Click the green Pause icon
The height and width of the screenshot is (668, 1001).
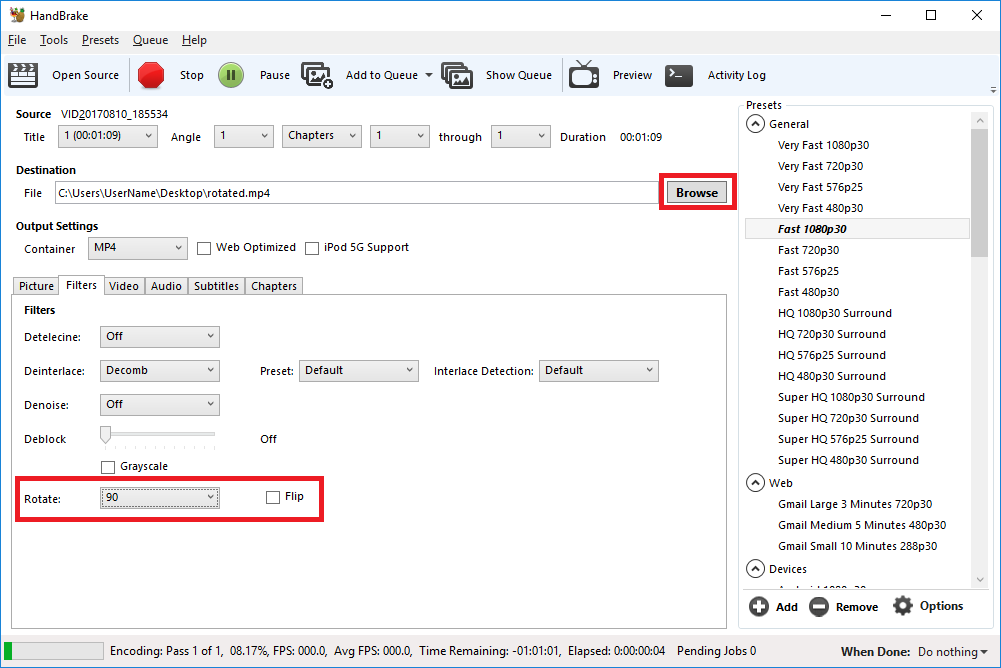[x=231, y=75]
